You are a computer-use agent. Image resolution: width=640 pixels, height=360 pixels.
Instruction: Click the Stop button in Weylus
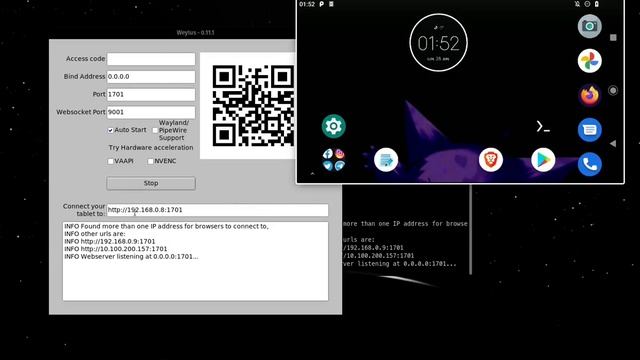(151, 183)
